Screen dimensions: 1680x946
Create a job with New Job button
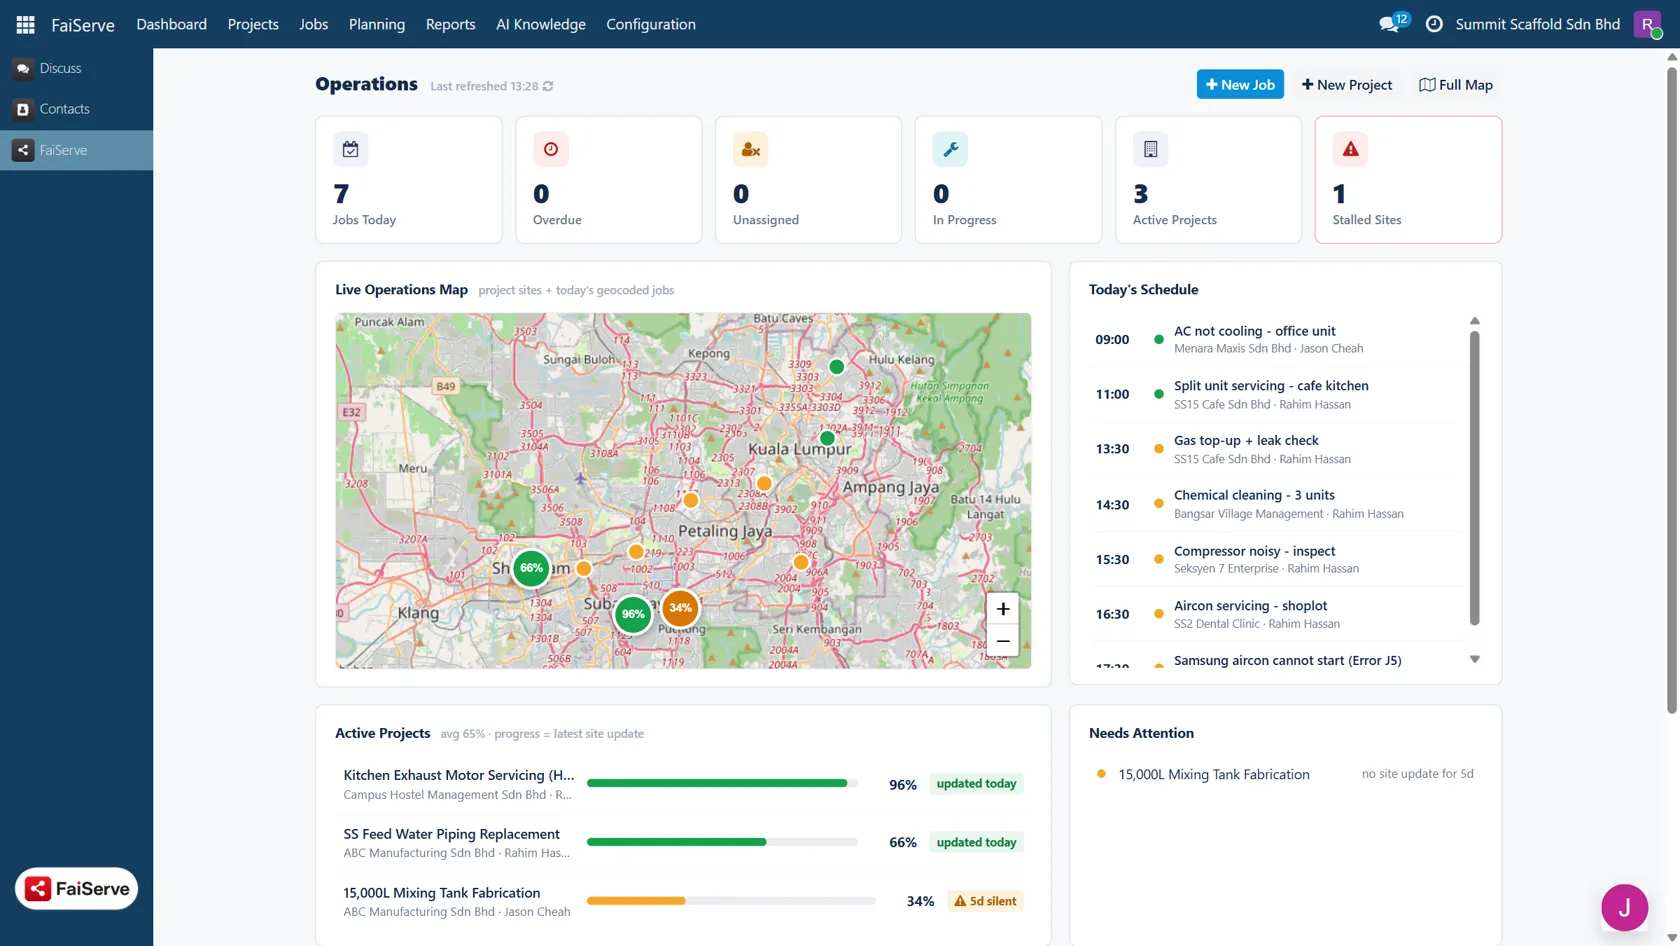coord(1240,85)
